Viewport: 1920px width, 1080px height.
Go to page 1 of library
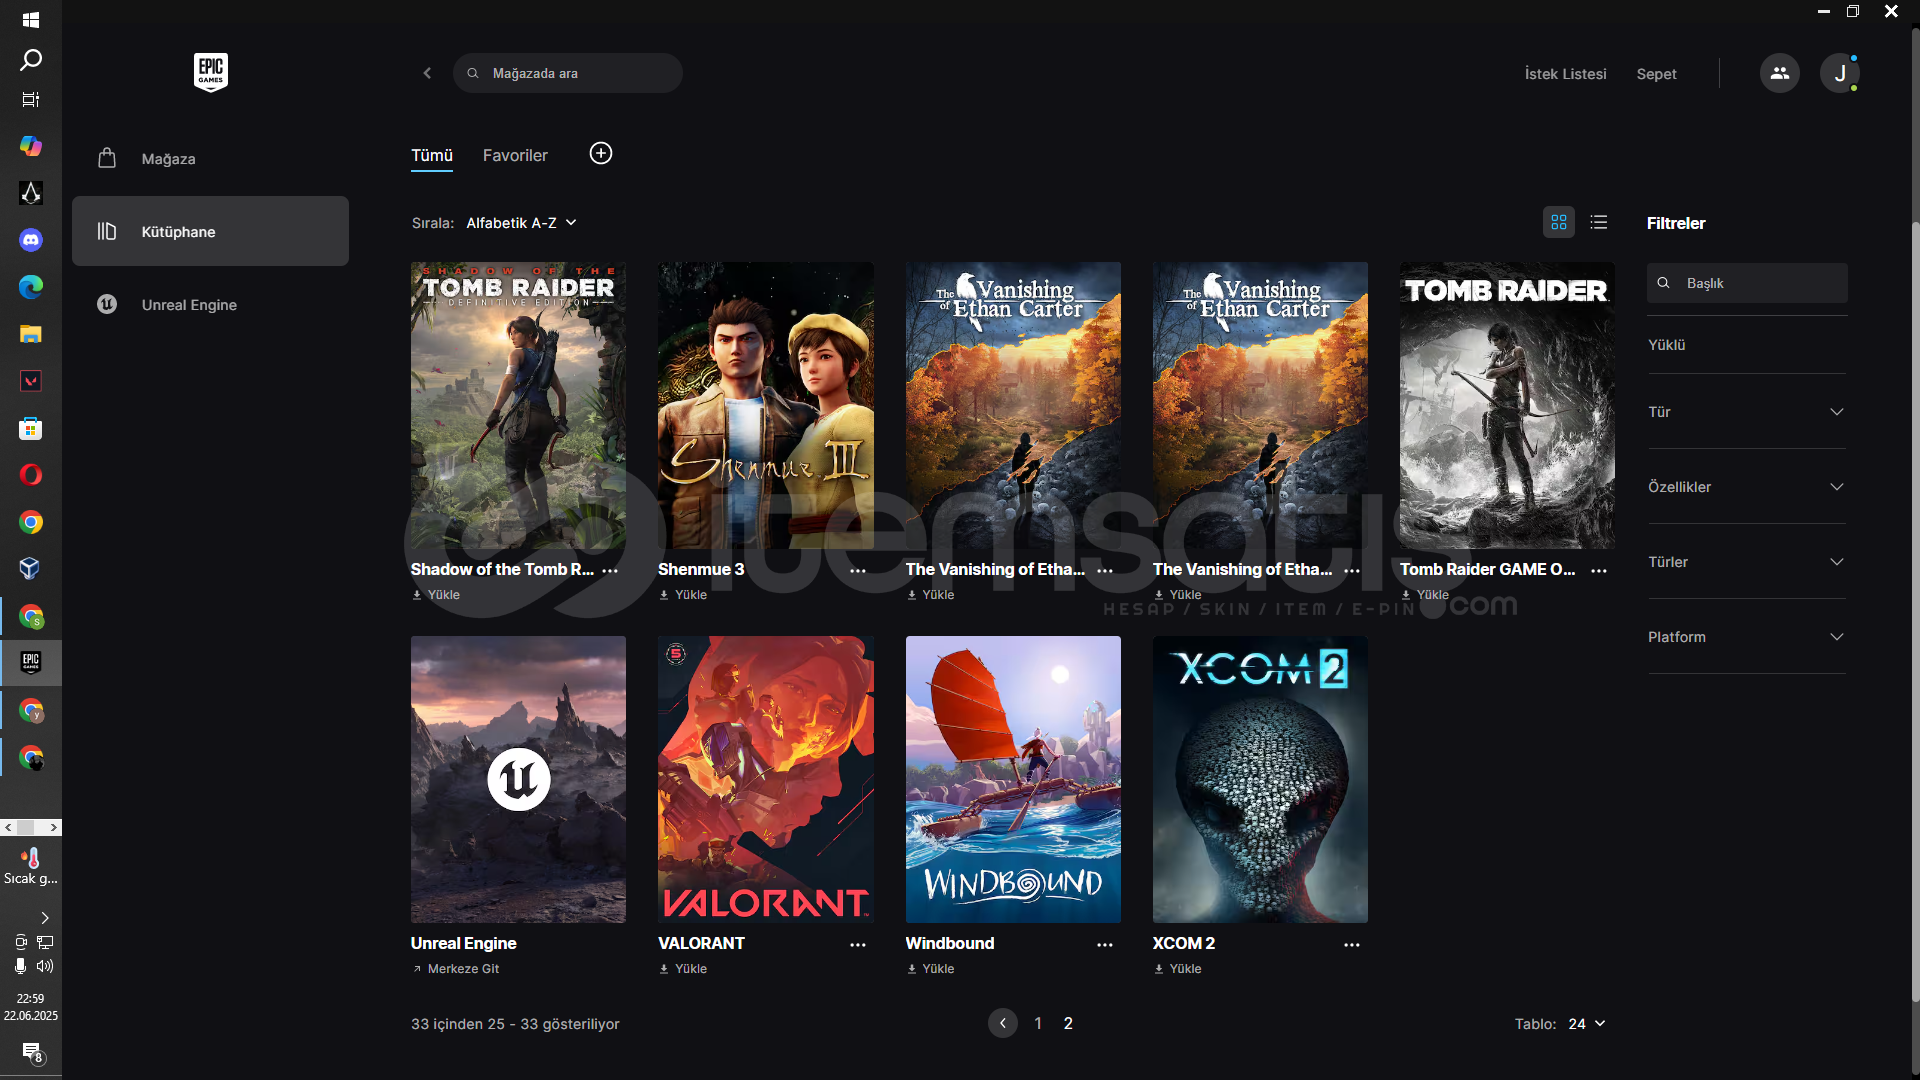click(x=1038, y=1023)
